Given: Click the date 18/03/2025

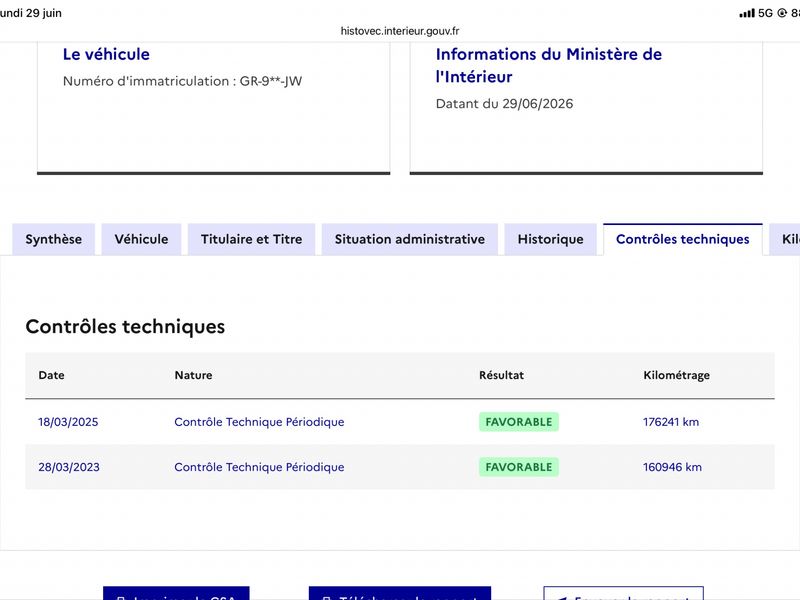Looking at the screenshot, I should (x=68, y=422).
